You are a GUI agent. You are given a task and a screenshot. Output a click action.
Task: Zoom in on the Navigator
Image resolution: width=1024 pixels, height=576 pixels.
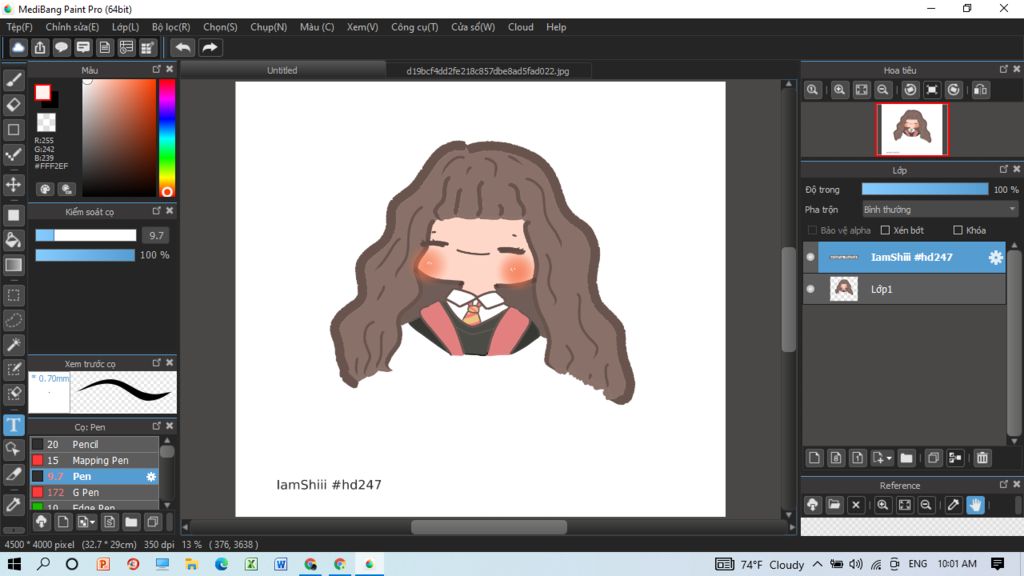(x=839, y=90)
